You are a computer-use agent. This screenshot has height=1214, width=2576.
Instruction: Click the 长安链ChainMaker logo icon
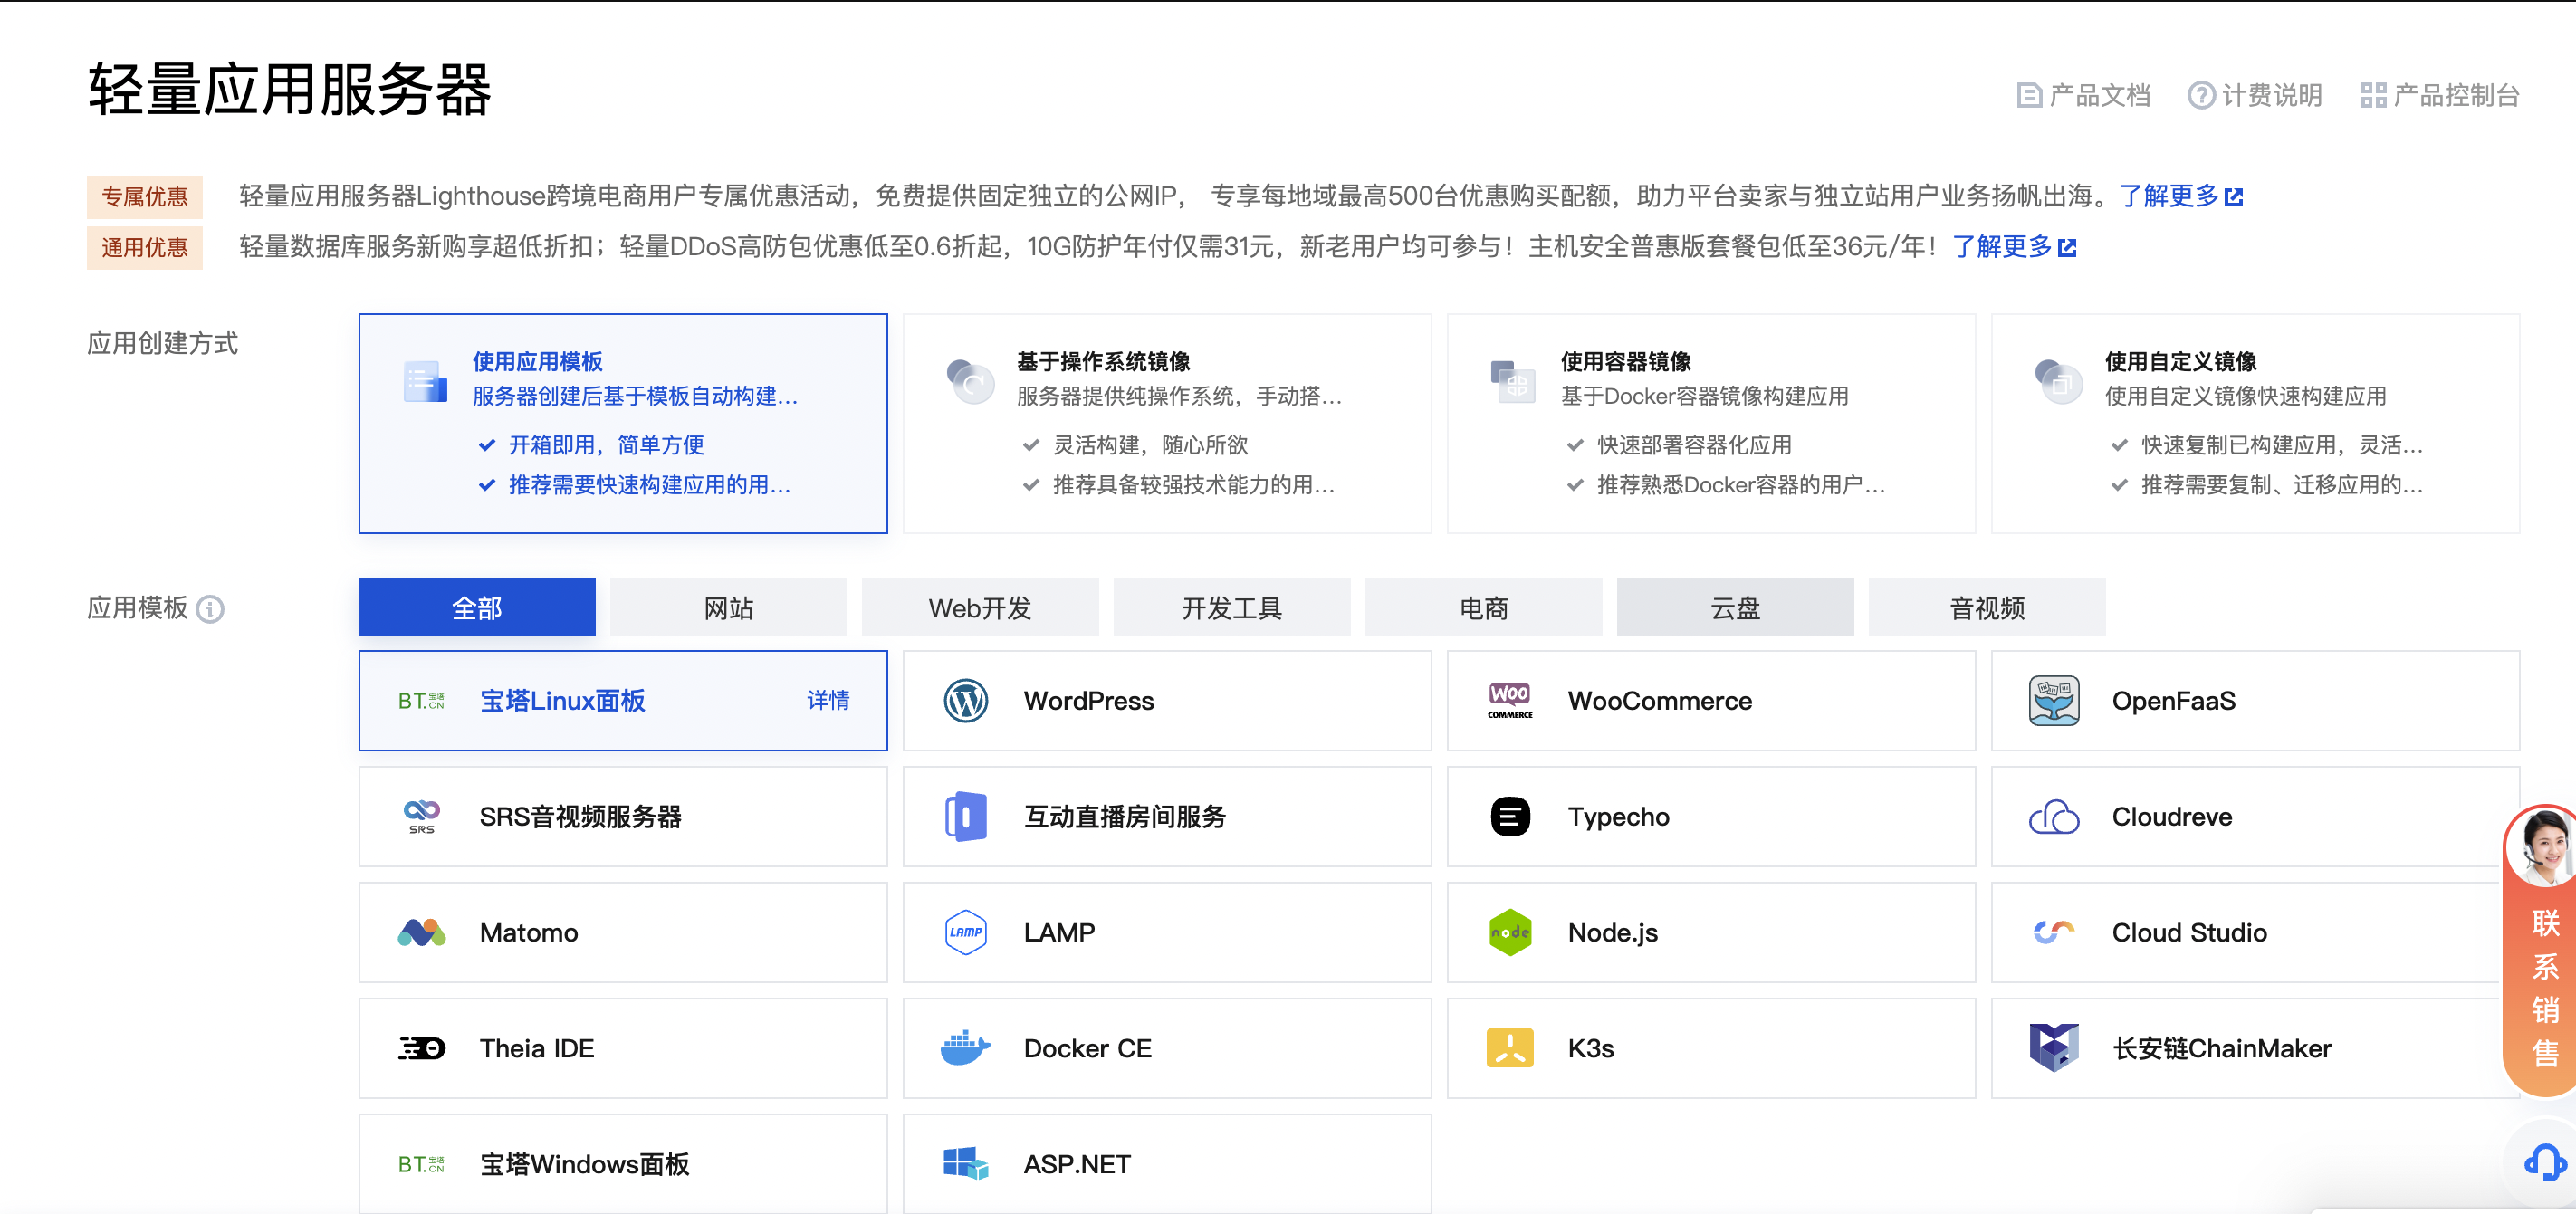tap(2053, 1049)
